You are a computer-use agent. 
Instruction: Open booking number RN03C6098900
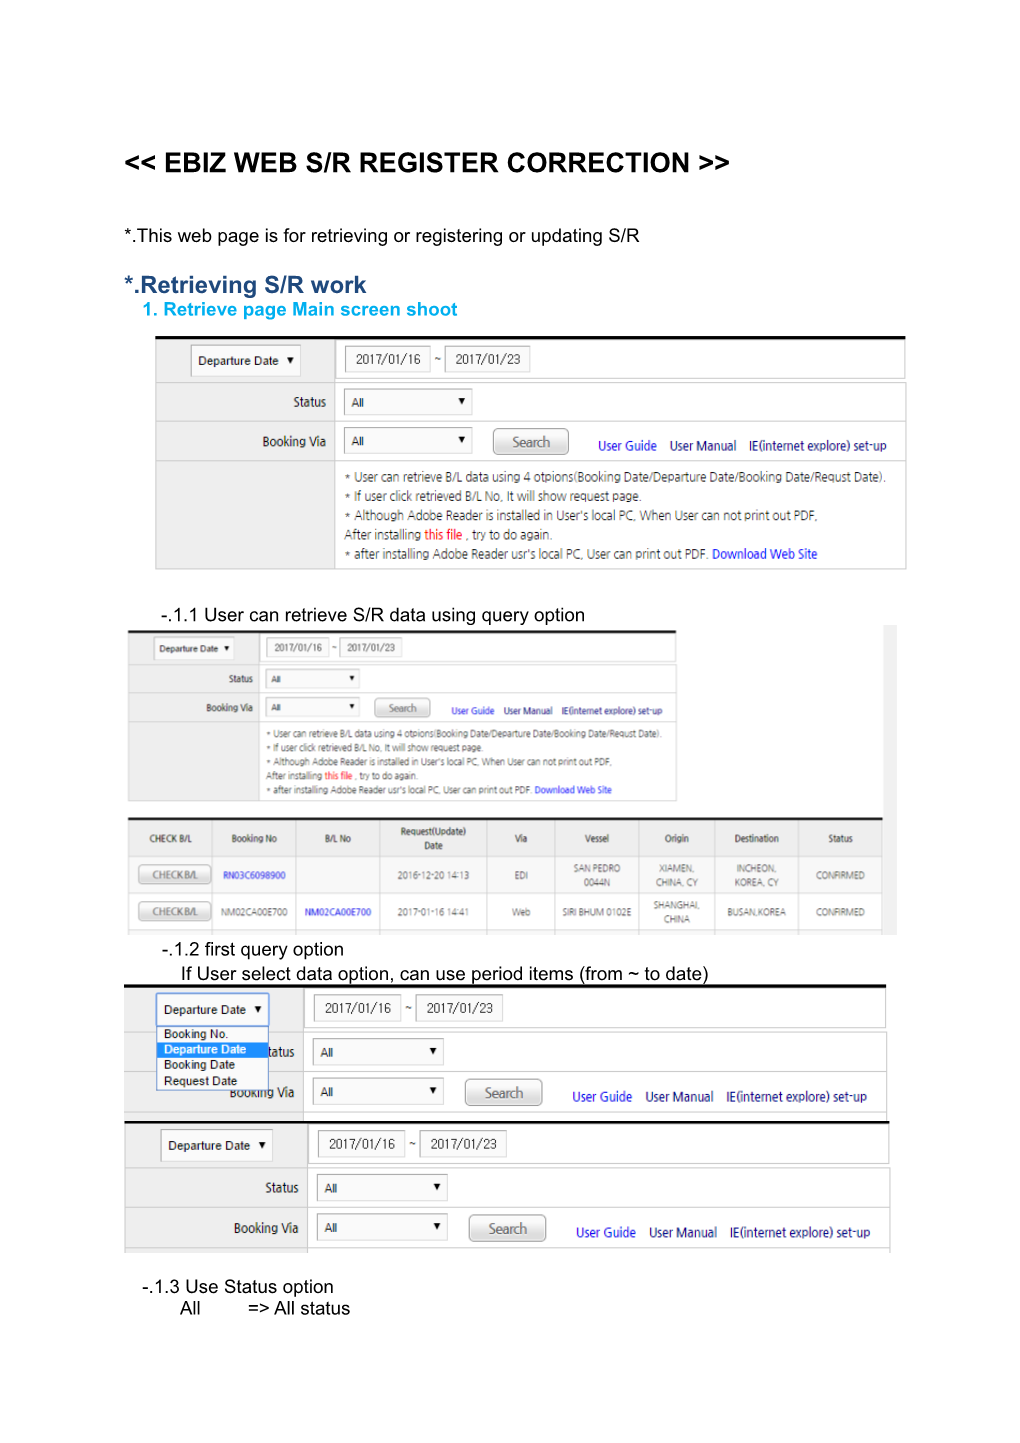254,873
